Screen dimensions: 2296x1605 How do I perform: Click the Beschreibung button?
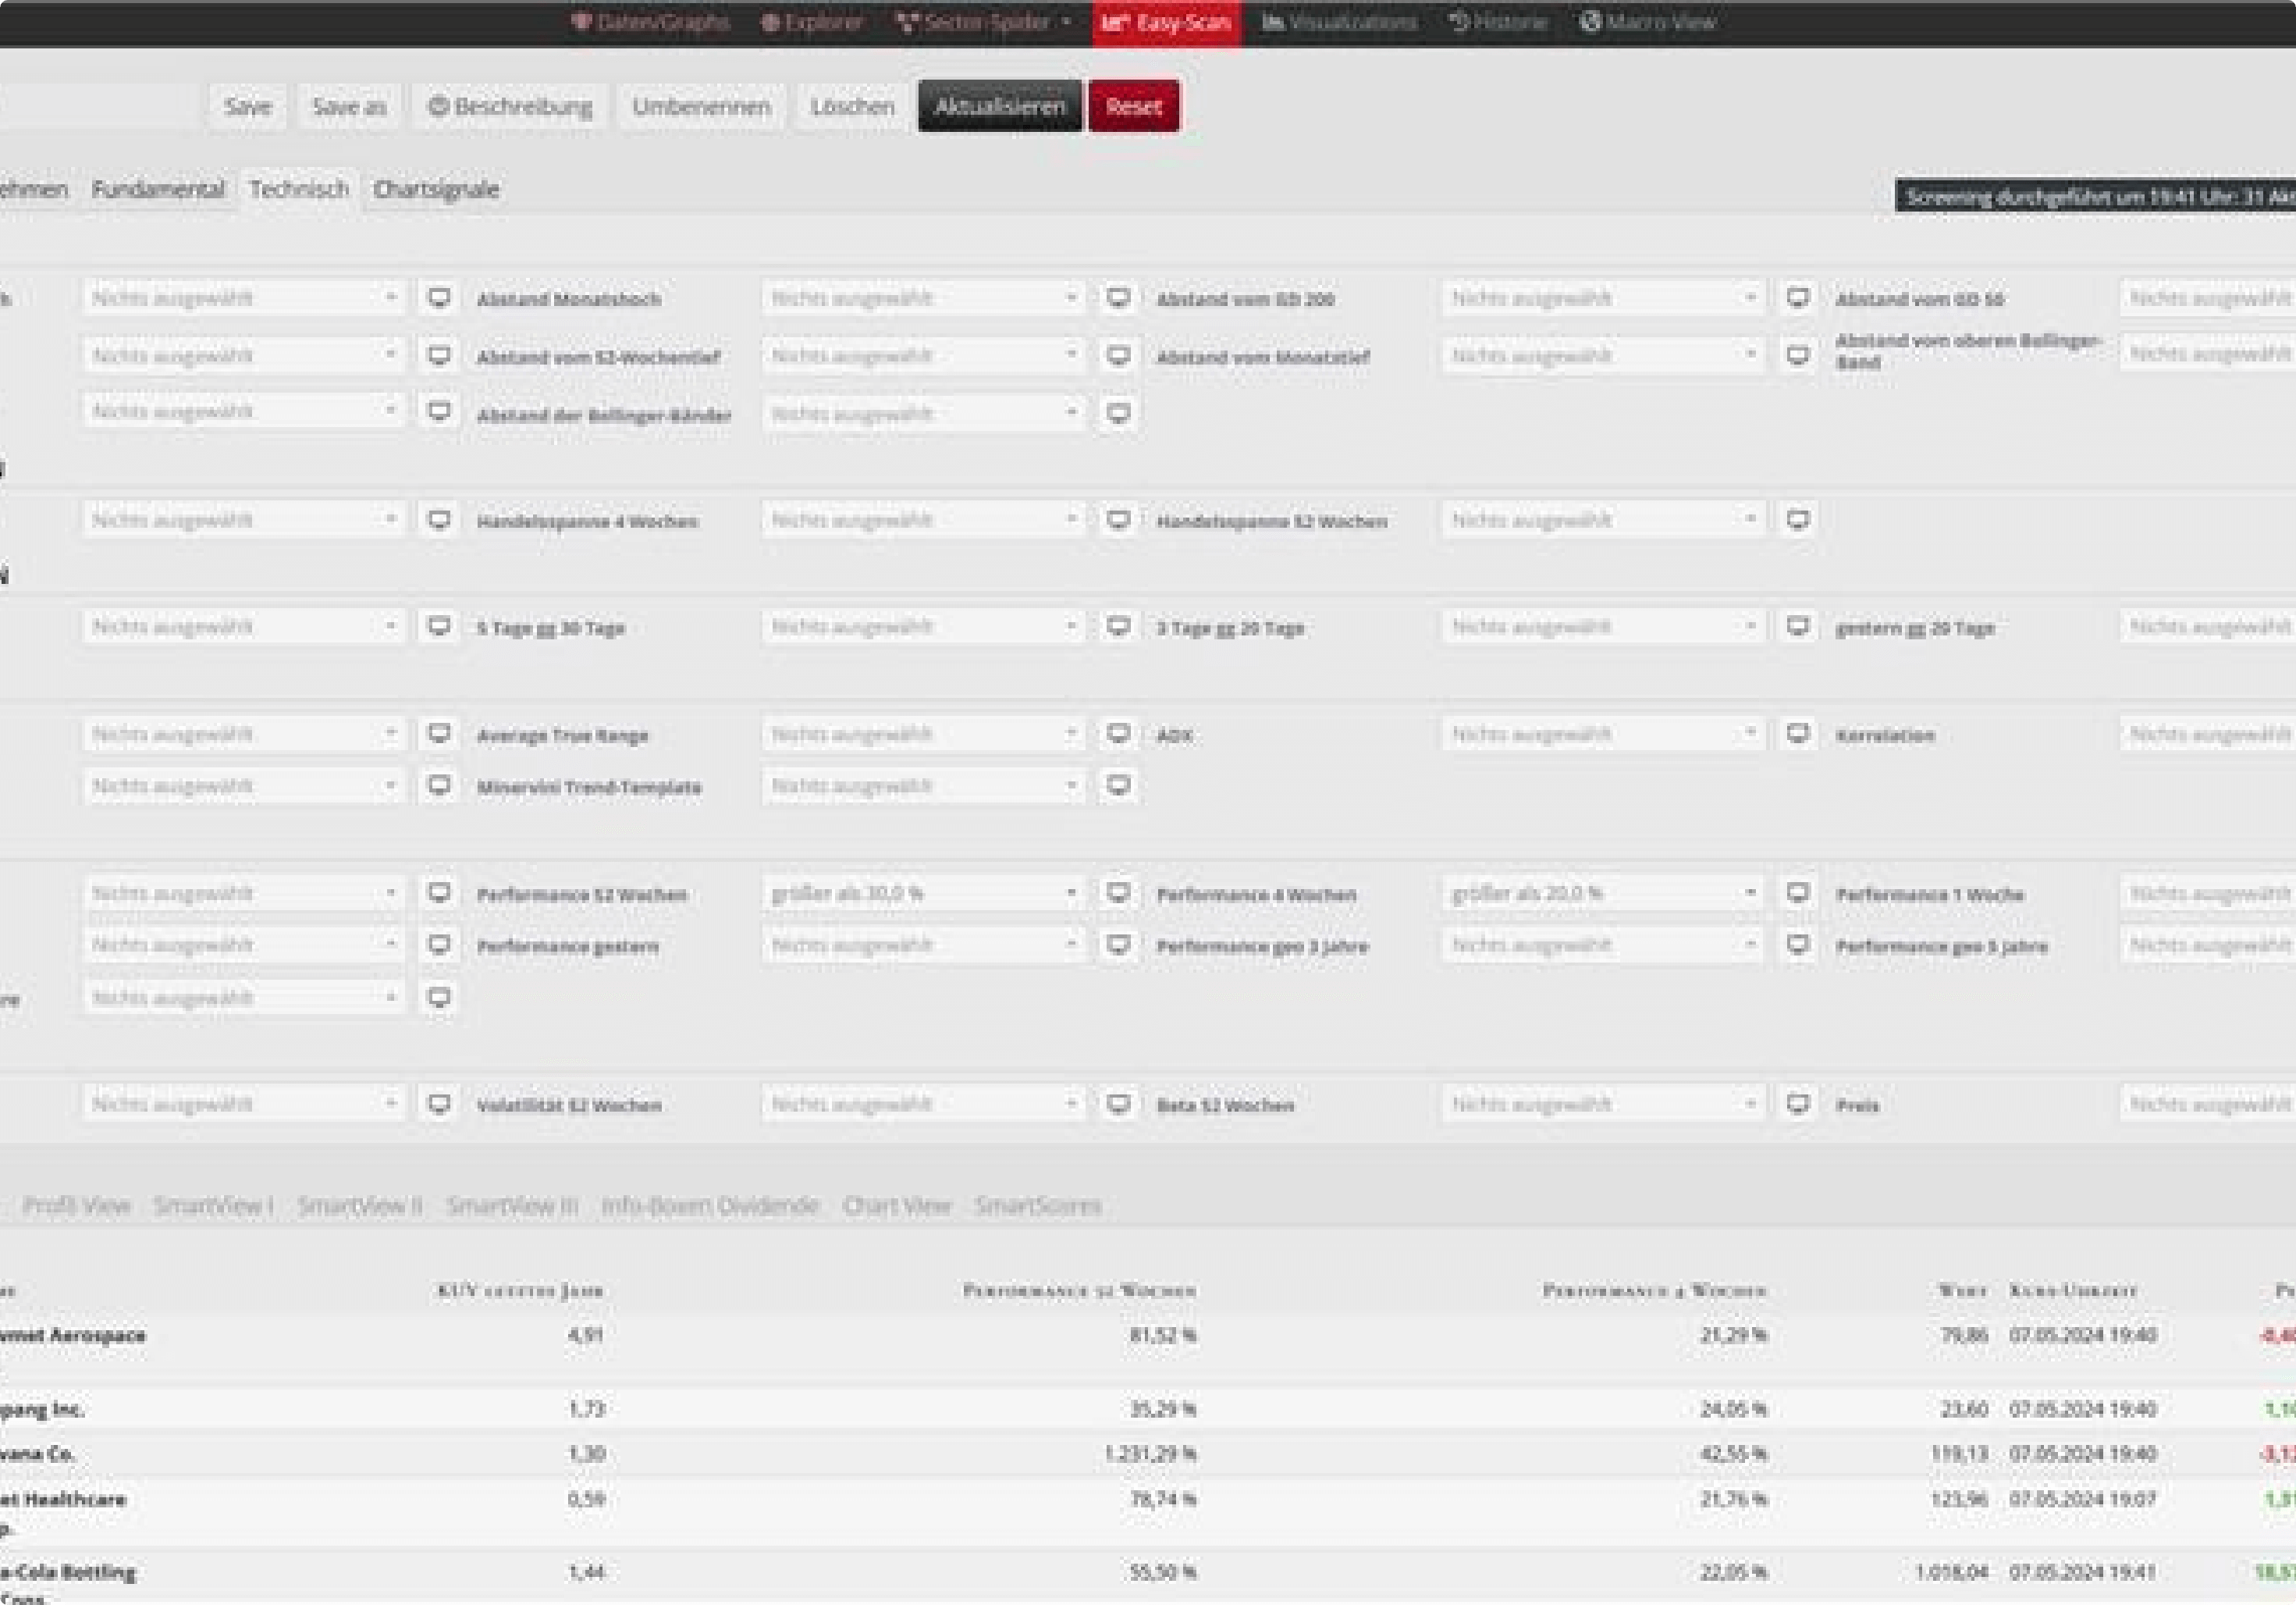click(x=510, y=106)
